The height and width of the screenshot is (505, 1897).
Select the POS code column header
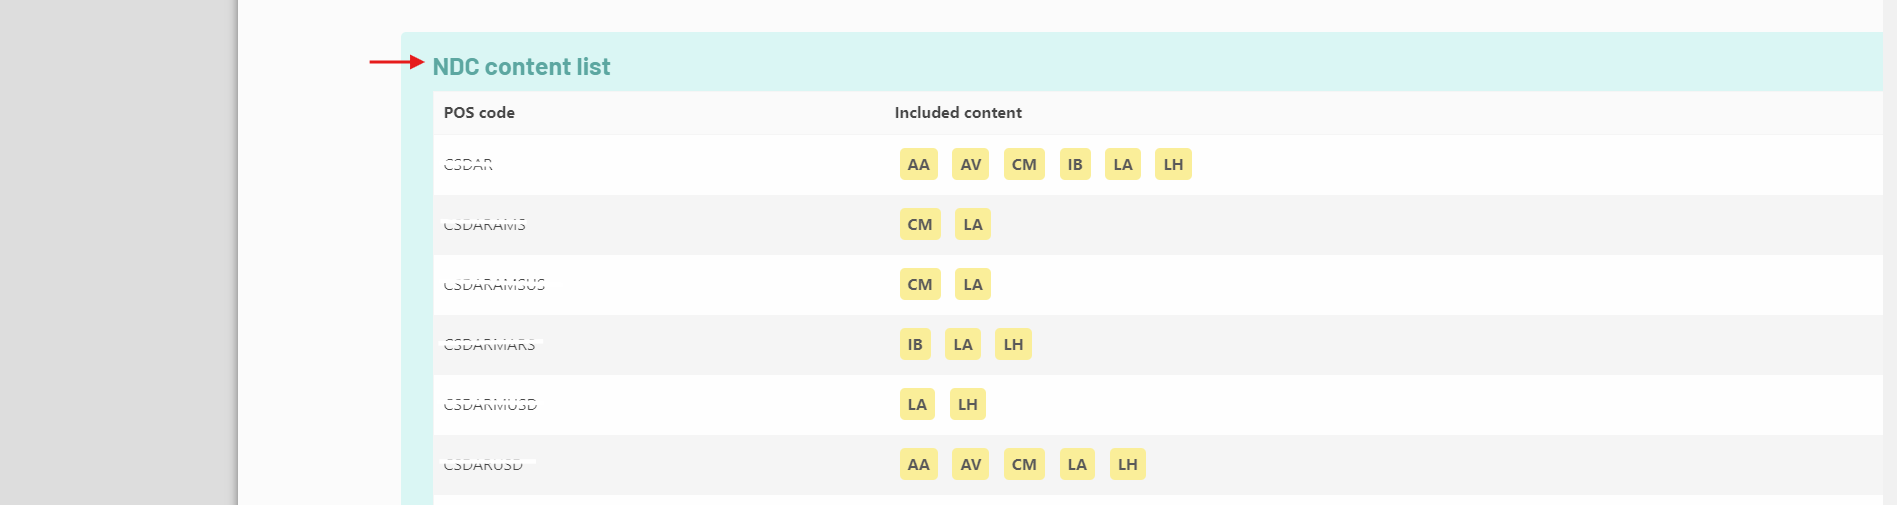pyautogui.click(x=479, y=113)
